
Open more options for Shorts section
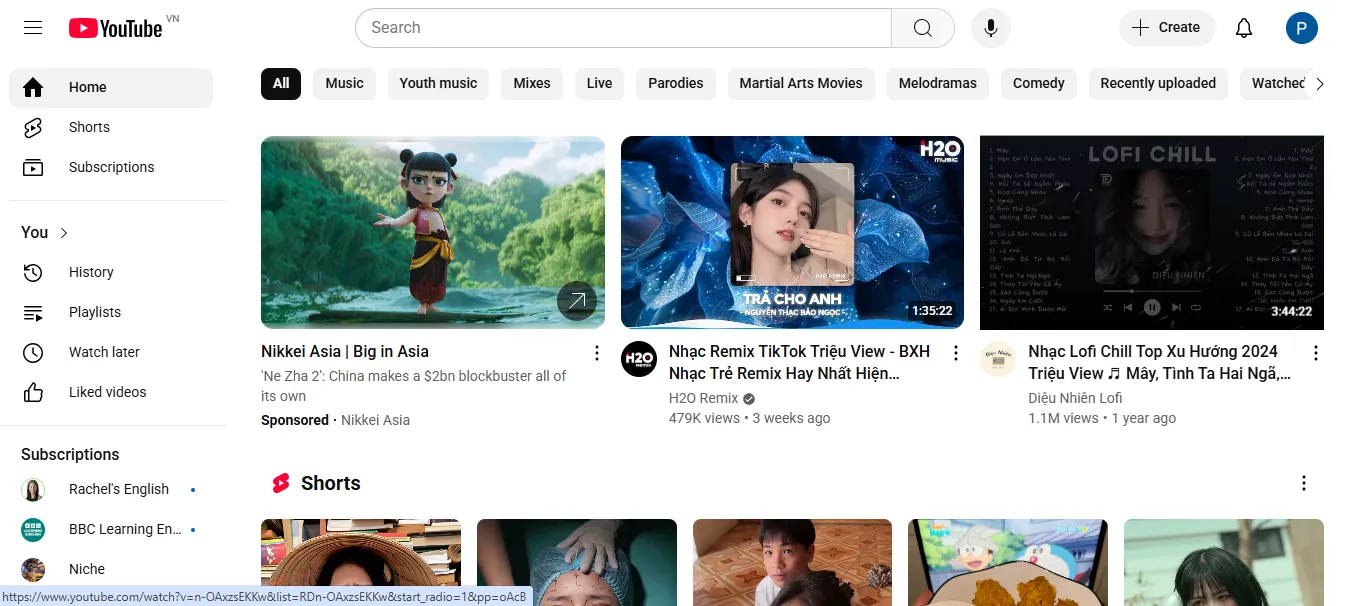tap(1303, 484)
